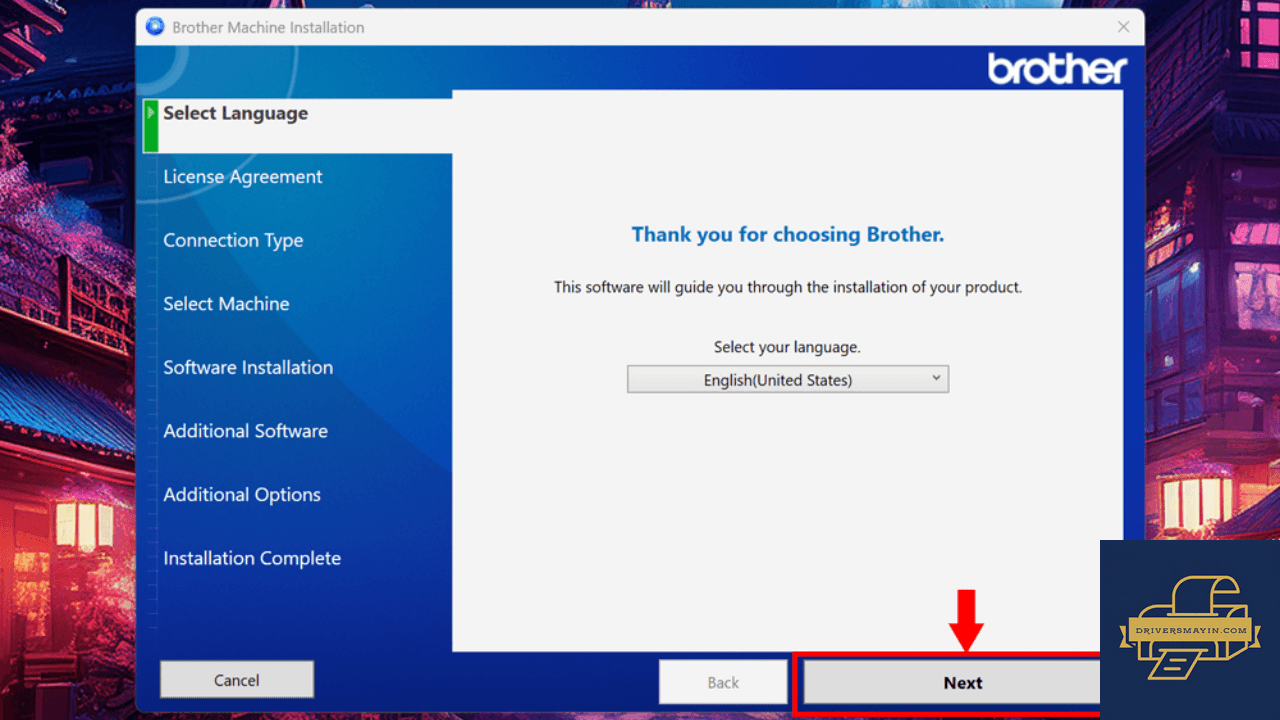Select Additional Software in the step list
Viewport: 1280px width, 720px height.
coord(245,431)
